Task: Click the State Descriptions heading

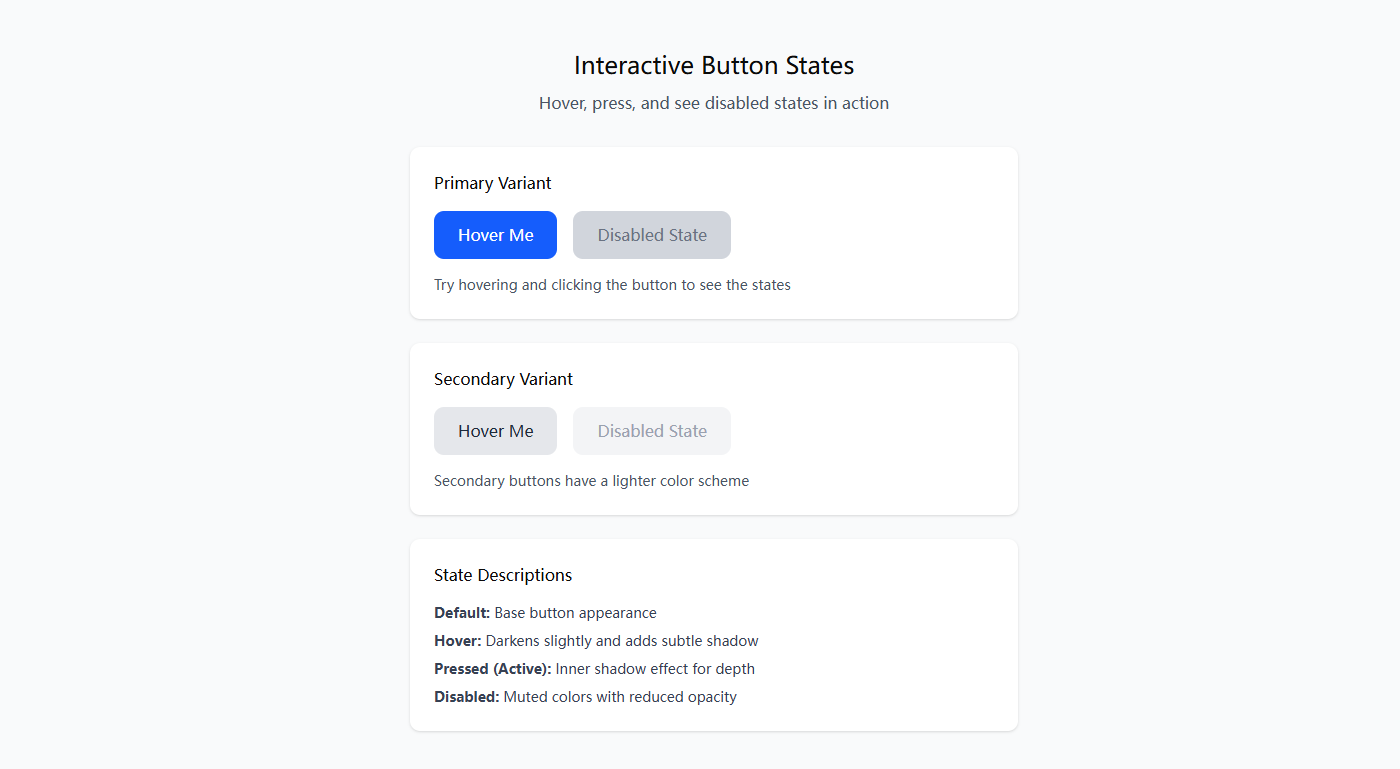Action: pyautogui.click(x=503, y=575)
